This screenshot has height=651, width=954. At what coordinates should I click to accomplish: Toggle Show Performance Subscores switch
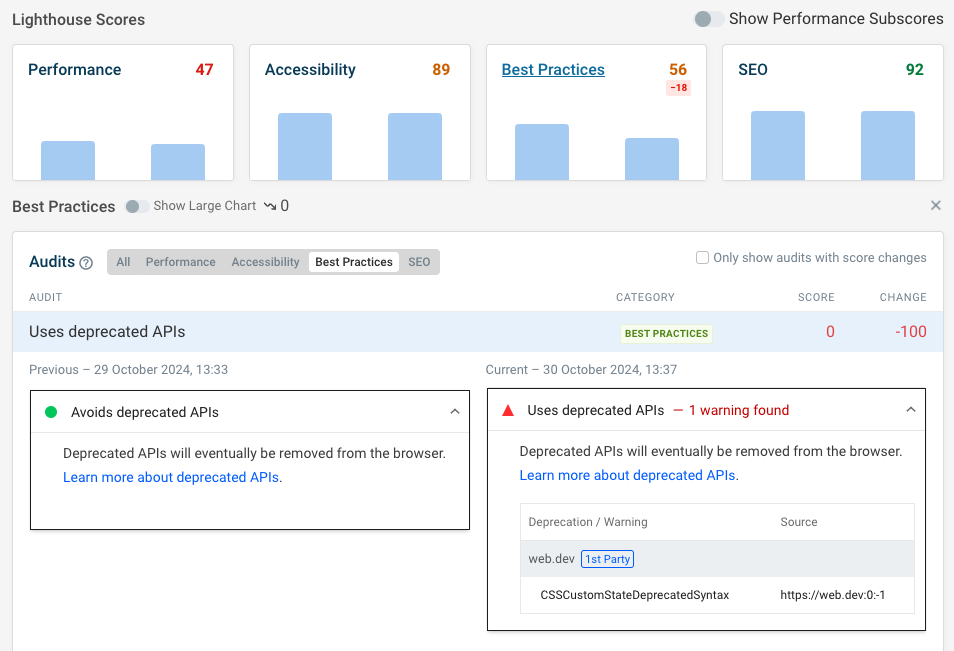tap(709, 19)
